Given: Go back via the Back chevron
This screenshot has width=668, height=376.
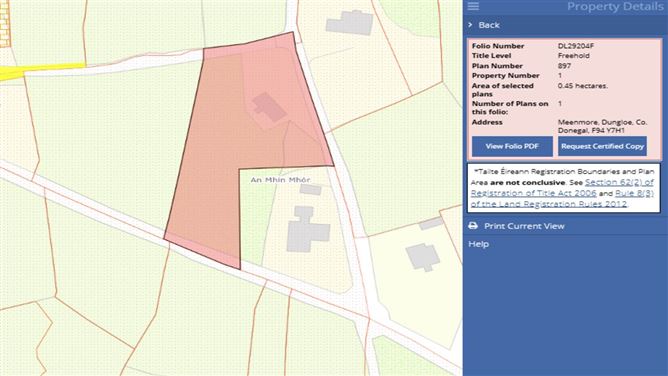Looking at the screenshot, I should (x=470, y=25).
